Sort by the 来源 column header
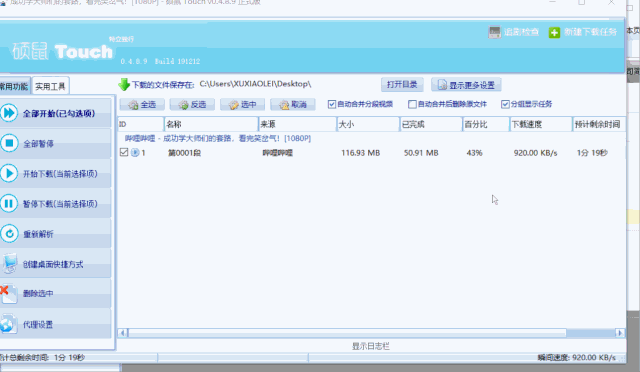This screenshot has height=372, width=640. (x=298, y=124)
